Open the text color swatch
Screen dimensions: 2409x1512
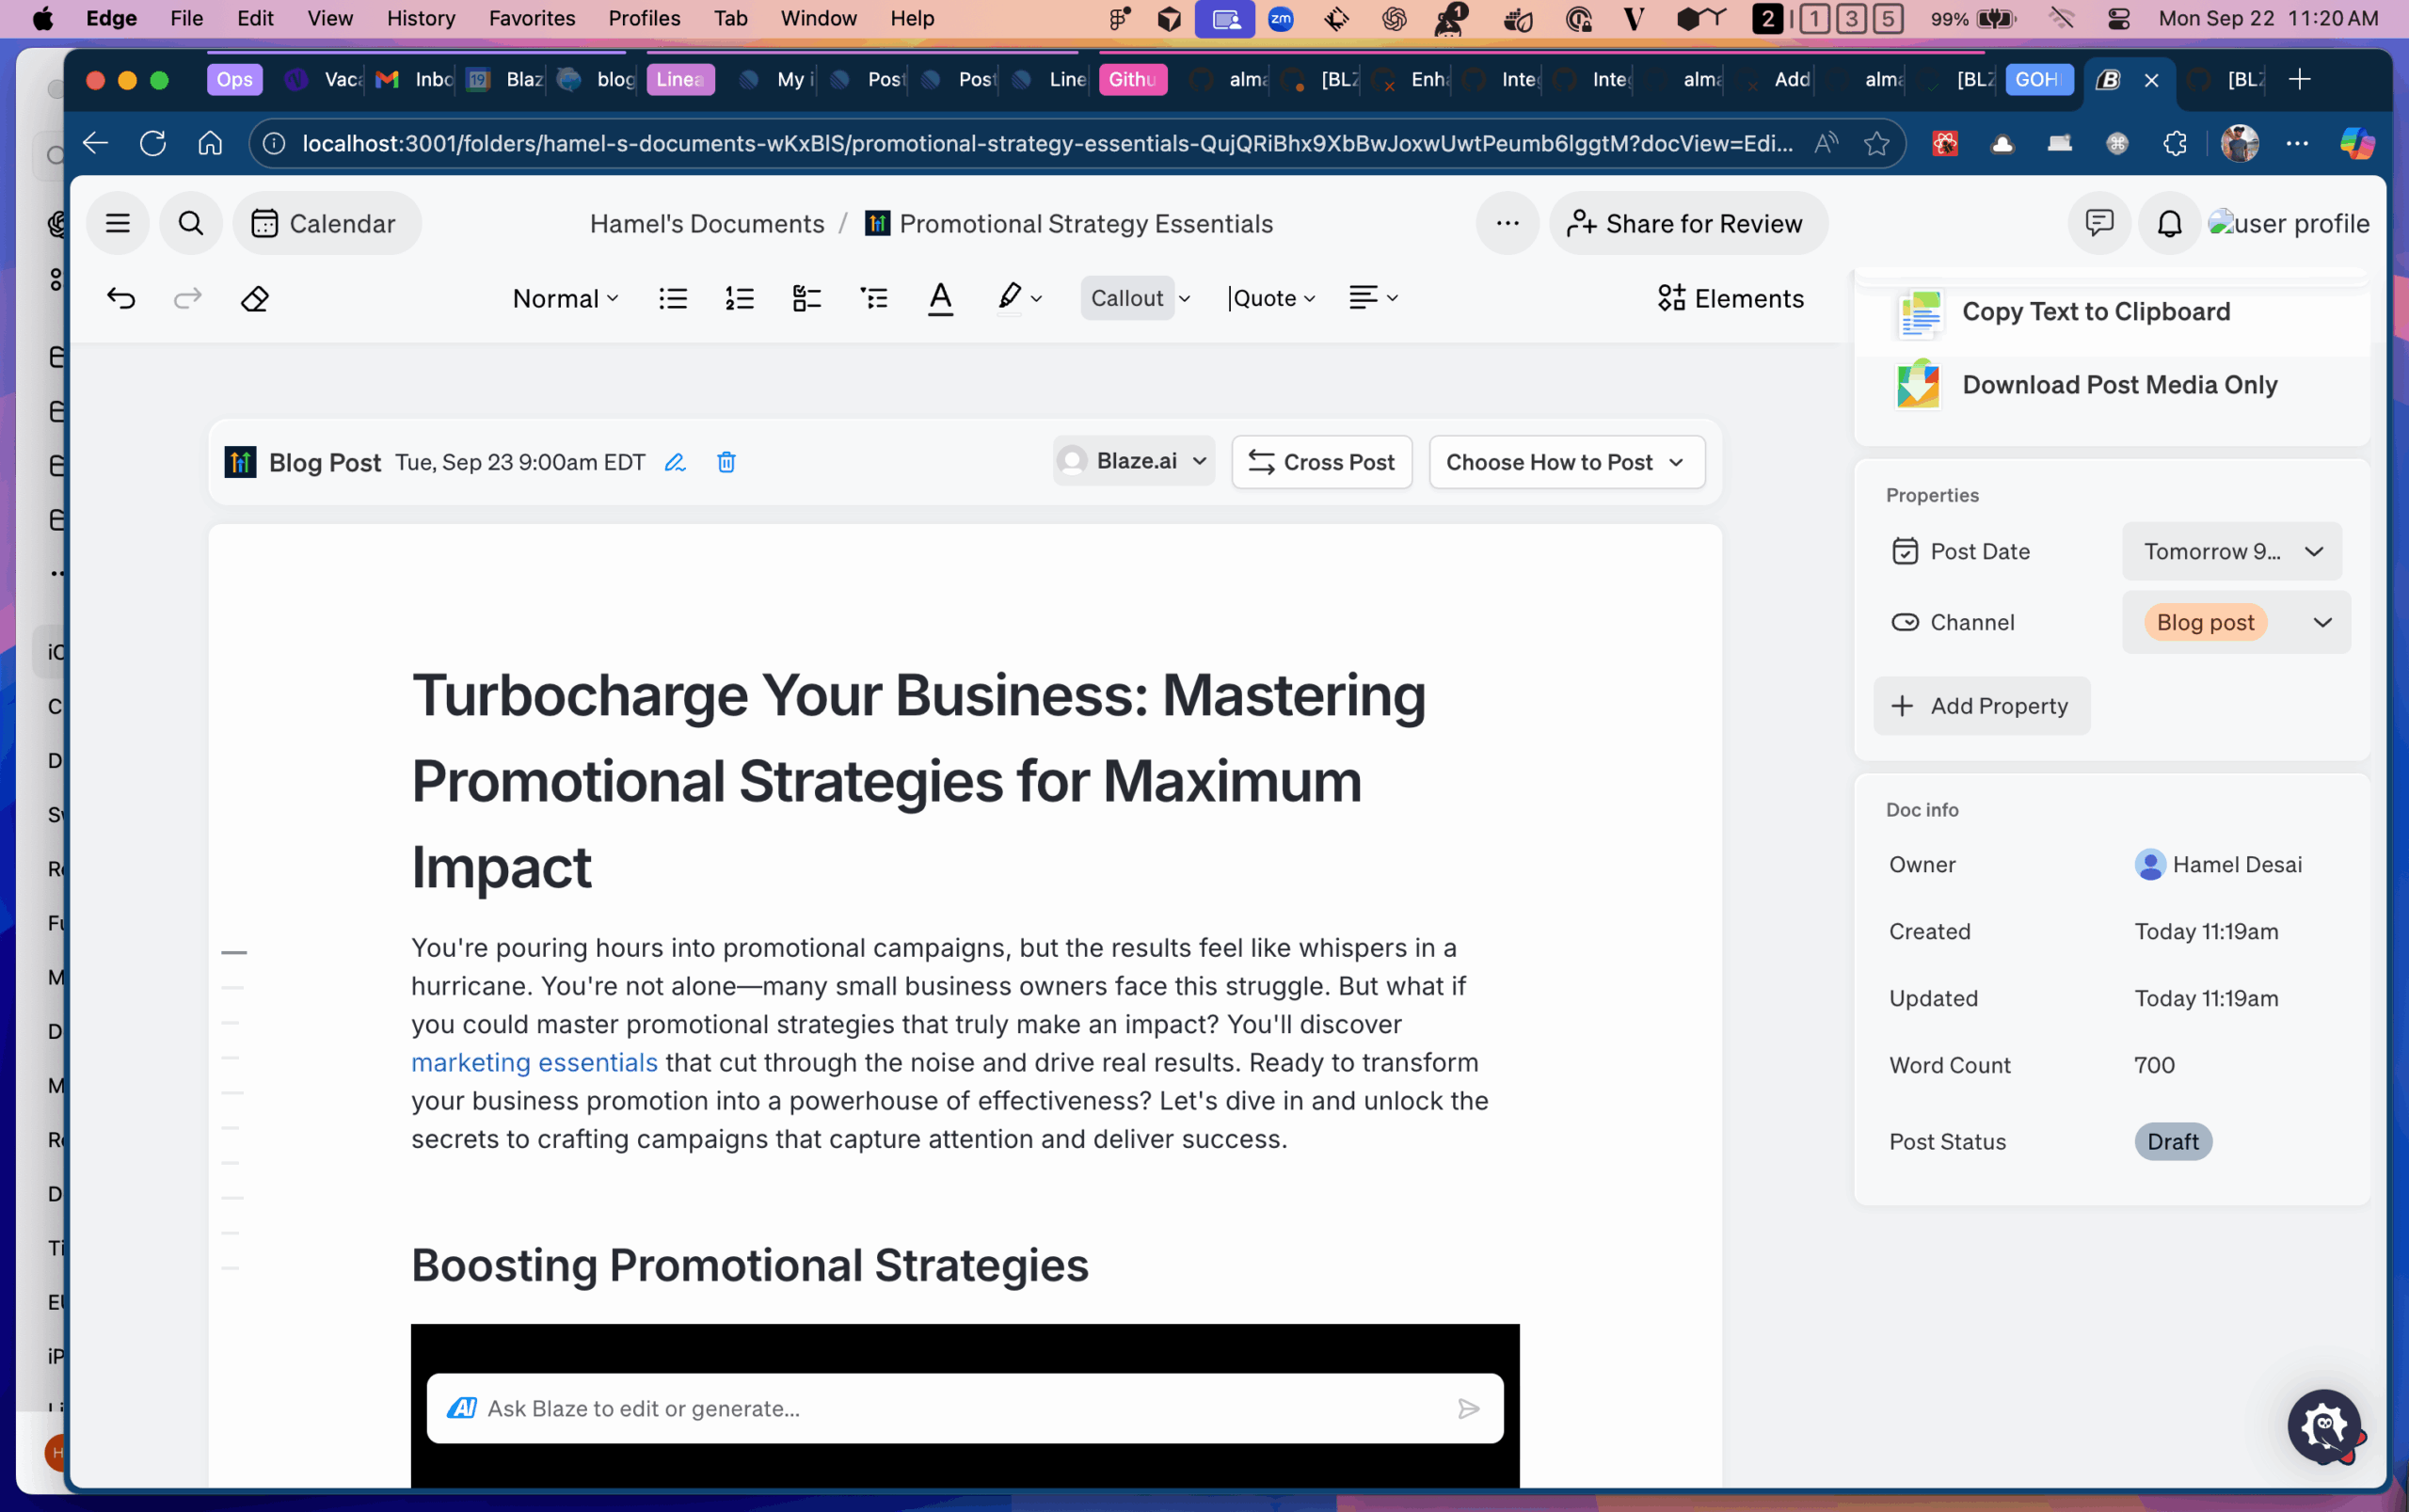[x=940, y=298]
